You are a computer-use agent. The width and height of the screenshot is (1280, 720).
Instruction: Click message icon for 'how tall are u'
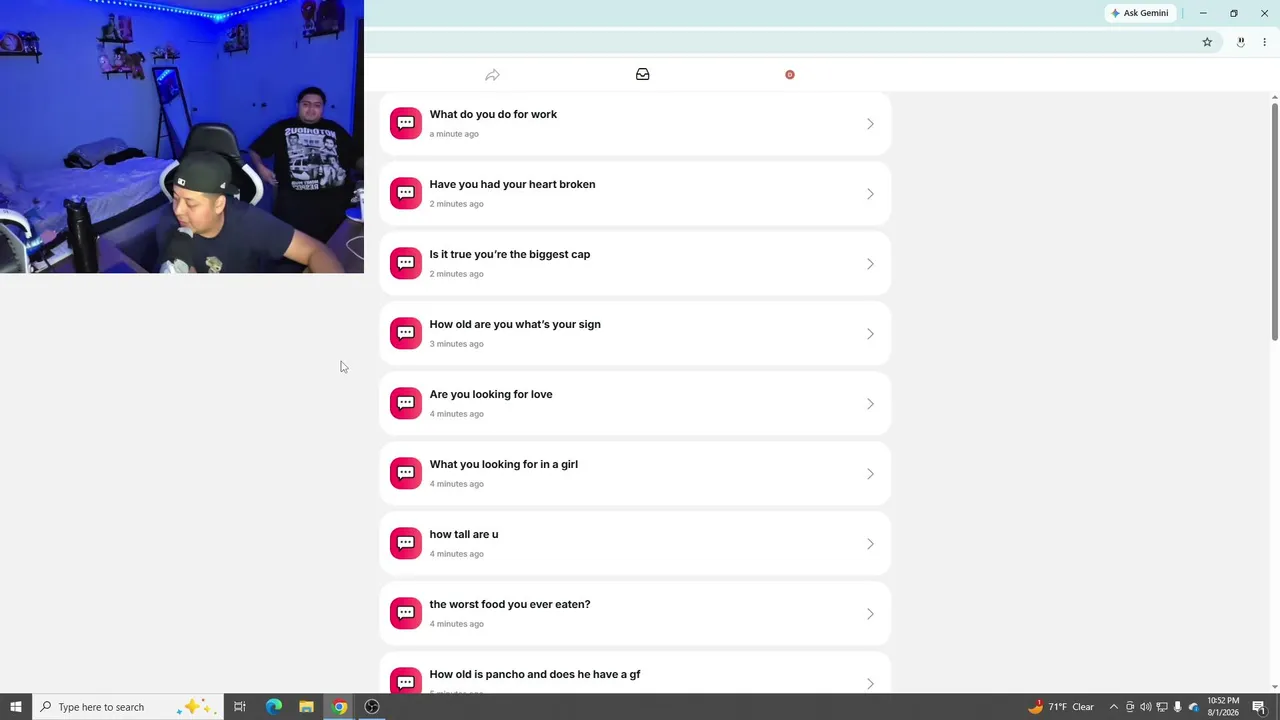[x=406, y=543]
